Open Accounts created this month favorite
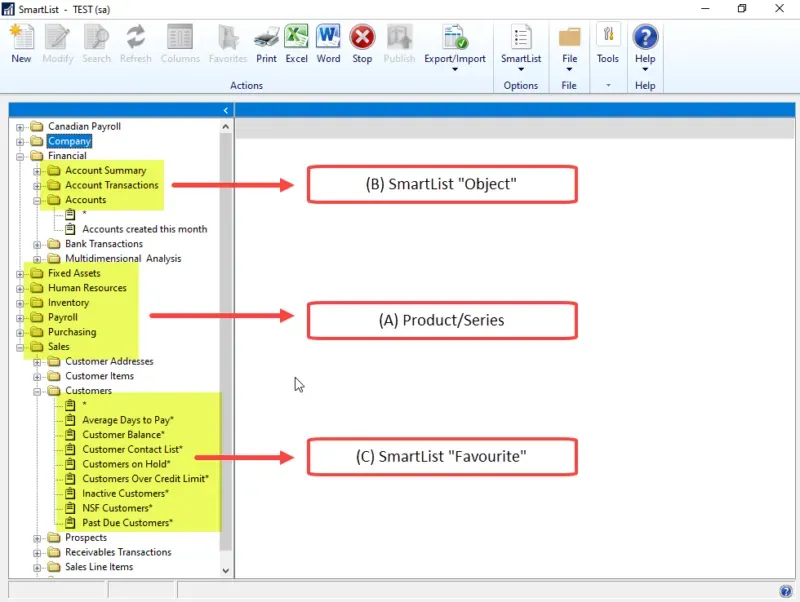The height and width of the screenshot is (602, 800). pos(144,229)
